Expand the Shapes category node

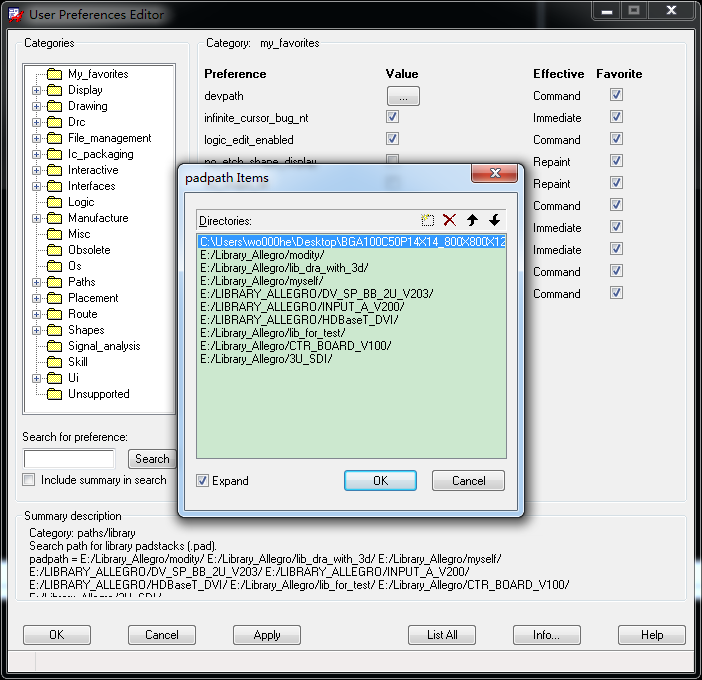coord(37,330)
